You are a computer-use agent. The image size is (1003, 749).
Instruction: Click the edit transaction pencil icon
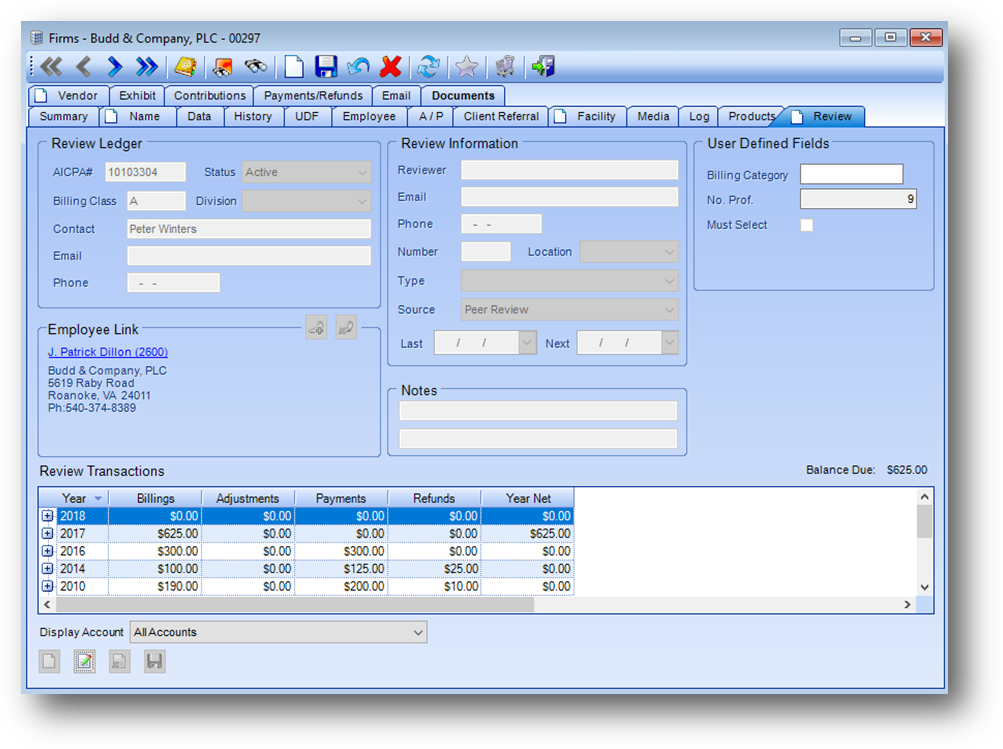85,661
